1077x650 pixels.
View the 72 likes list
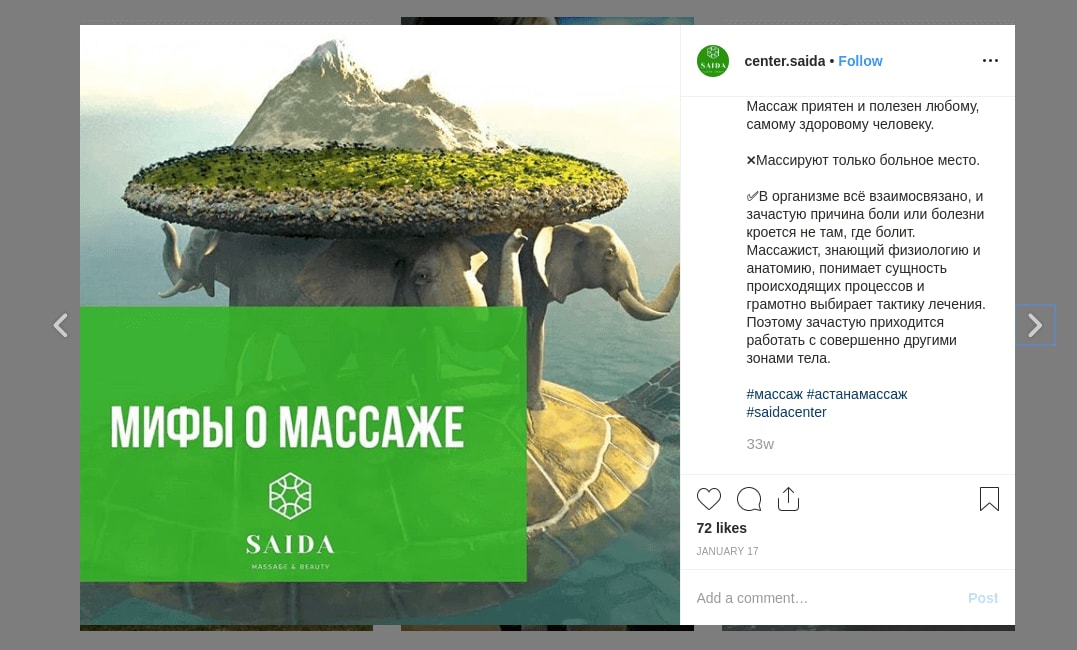click(721, 528)
